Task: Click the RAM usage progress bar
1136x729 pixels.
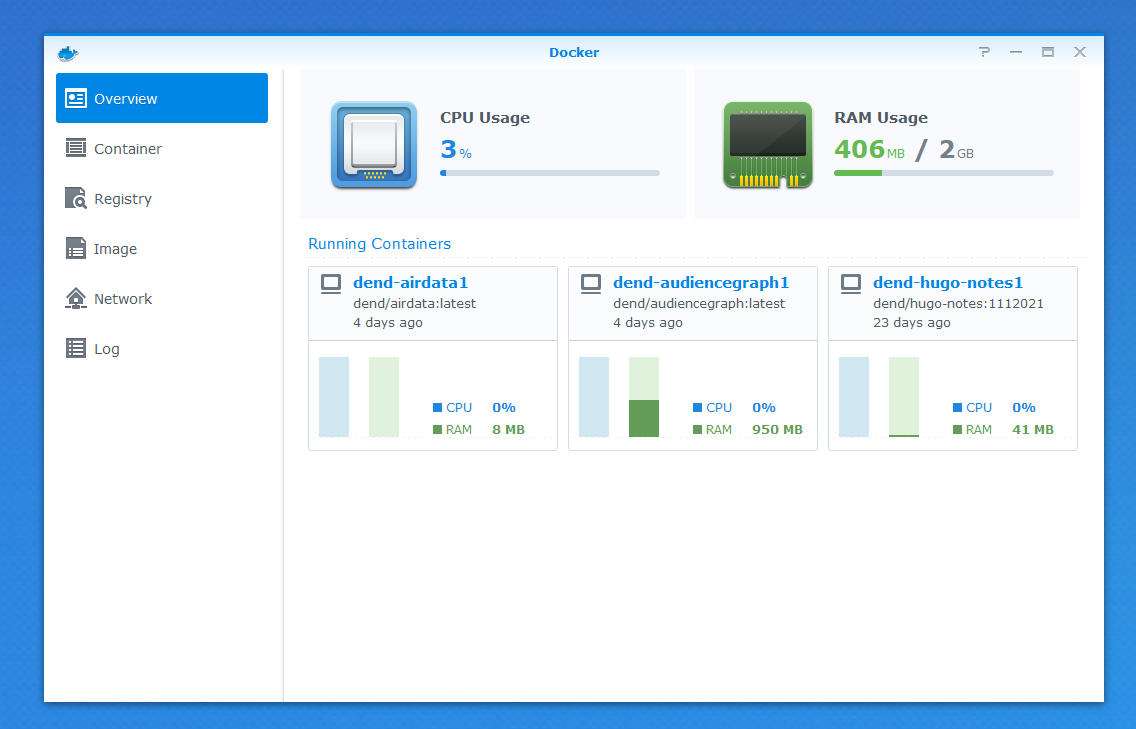Action: 943,173
